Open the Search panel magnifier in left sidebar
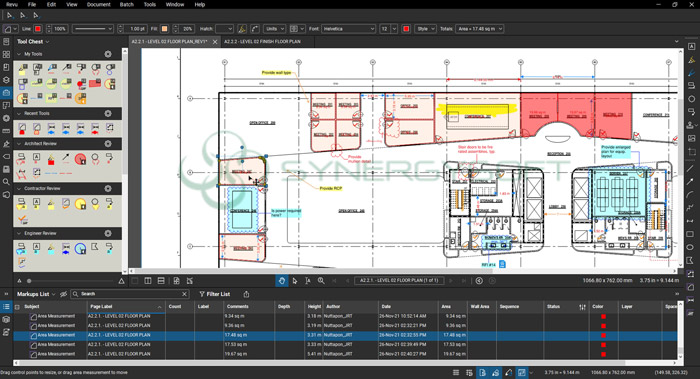The image size is (700, 379). tap(6, 182)
